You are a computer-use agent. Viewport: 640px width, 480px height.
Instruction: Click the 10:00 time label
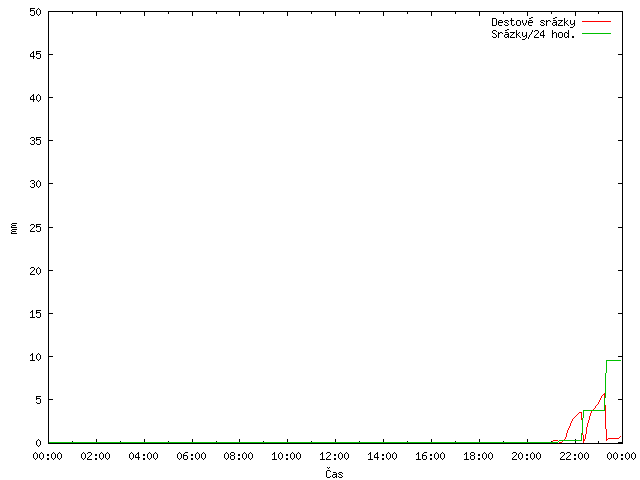[x=287, y=456]
